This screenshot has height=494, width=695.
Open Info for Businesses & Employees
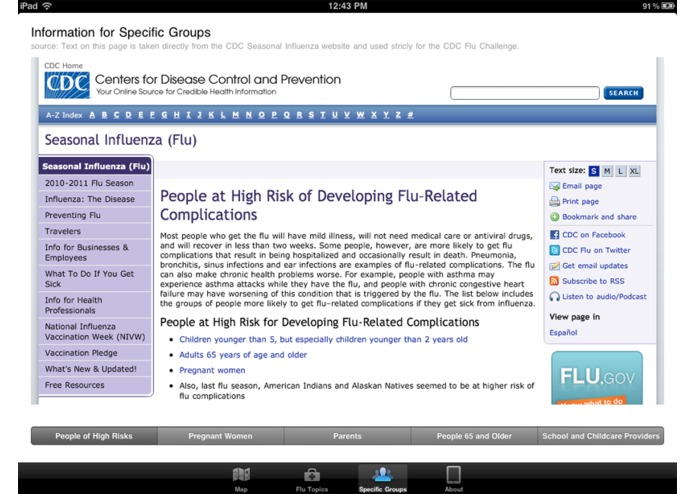pos(96,253)
